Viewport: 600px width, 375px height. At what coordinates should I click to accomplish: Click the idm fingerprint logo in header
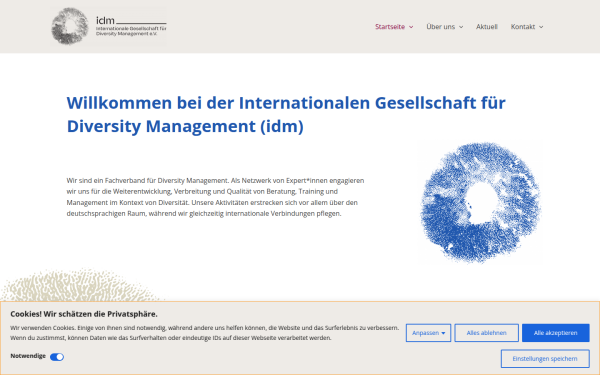point(108,26)
